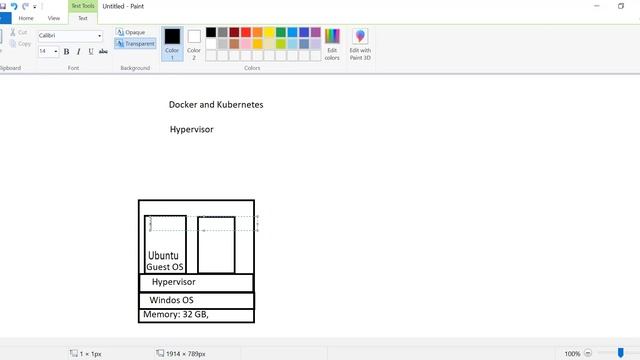The image size is (640, 360).
Task: Pick the brown color swatch
Action: click(234, 44)
